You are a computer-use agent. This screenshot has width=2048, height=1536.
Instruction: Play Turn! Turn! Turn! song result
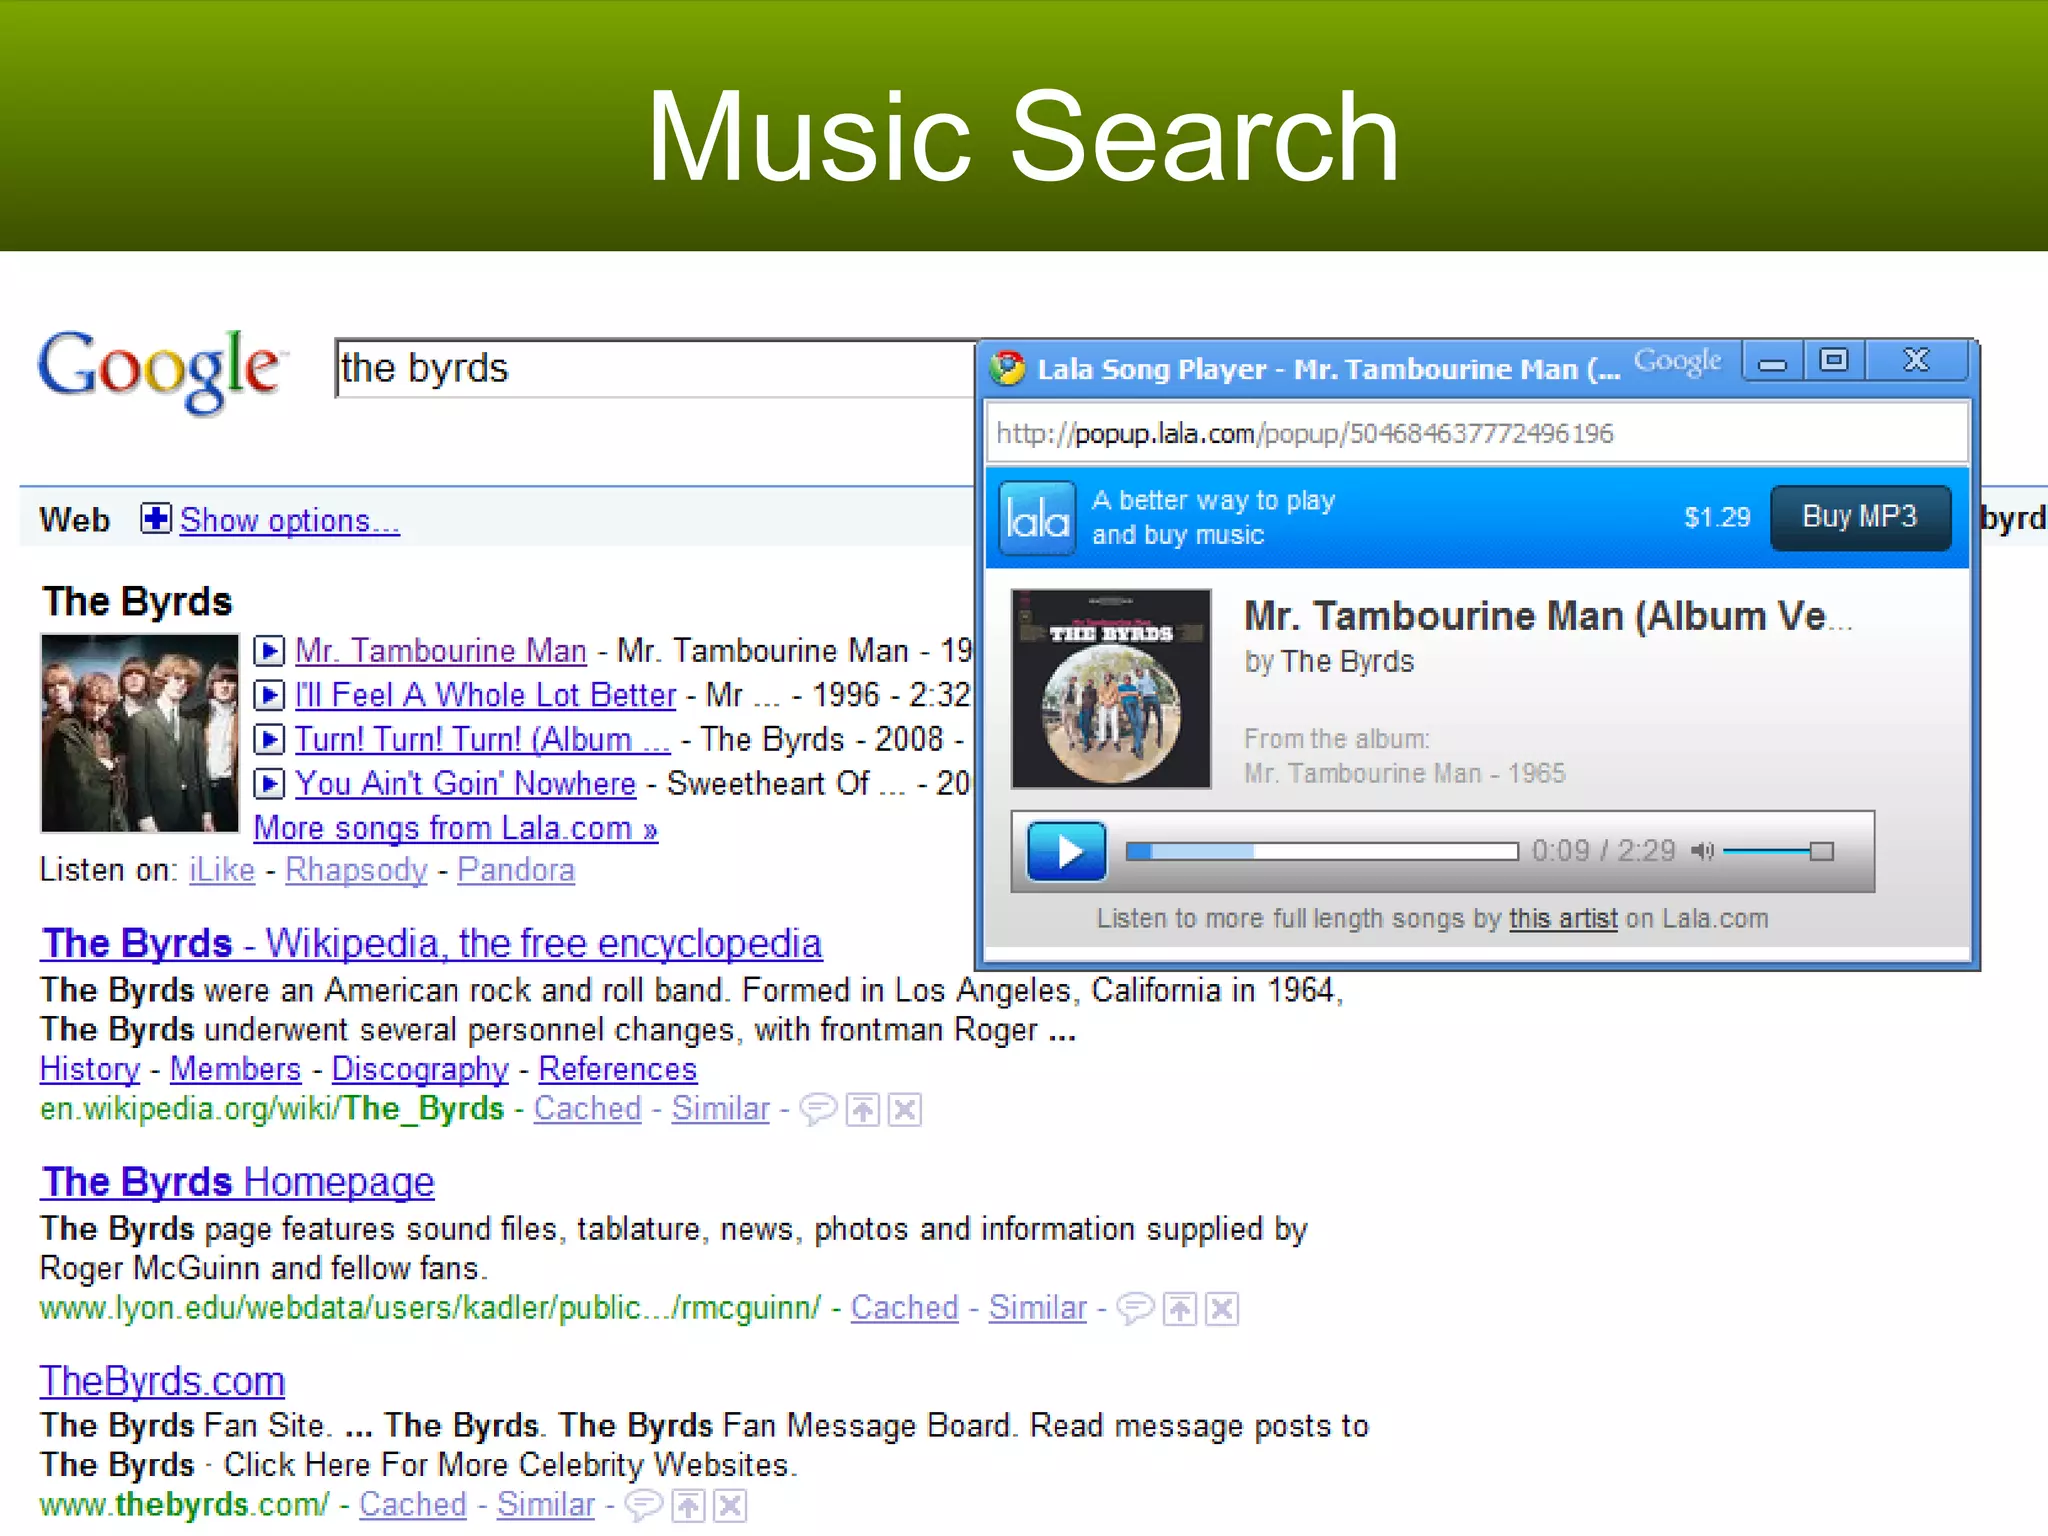pos(269,739)
